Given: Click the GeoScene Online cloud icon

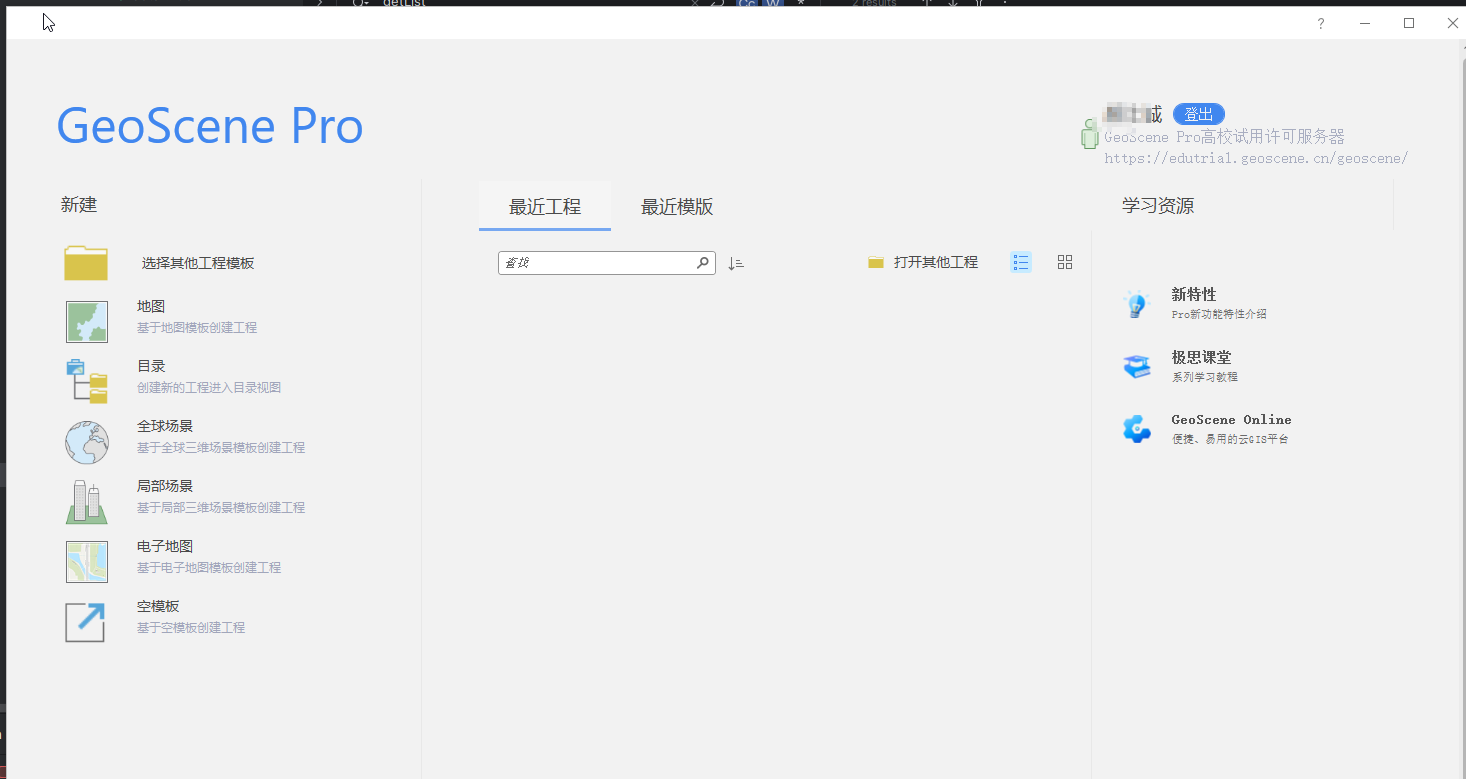Looking at the screenshot, I should pos(1137,429).
